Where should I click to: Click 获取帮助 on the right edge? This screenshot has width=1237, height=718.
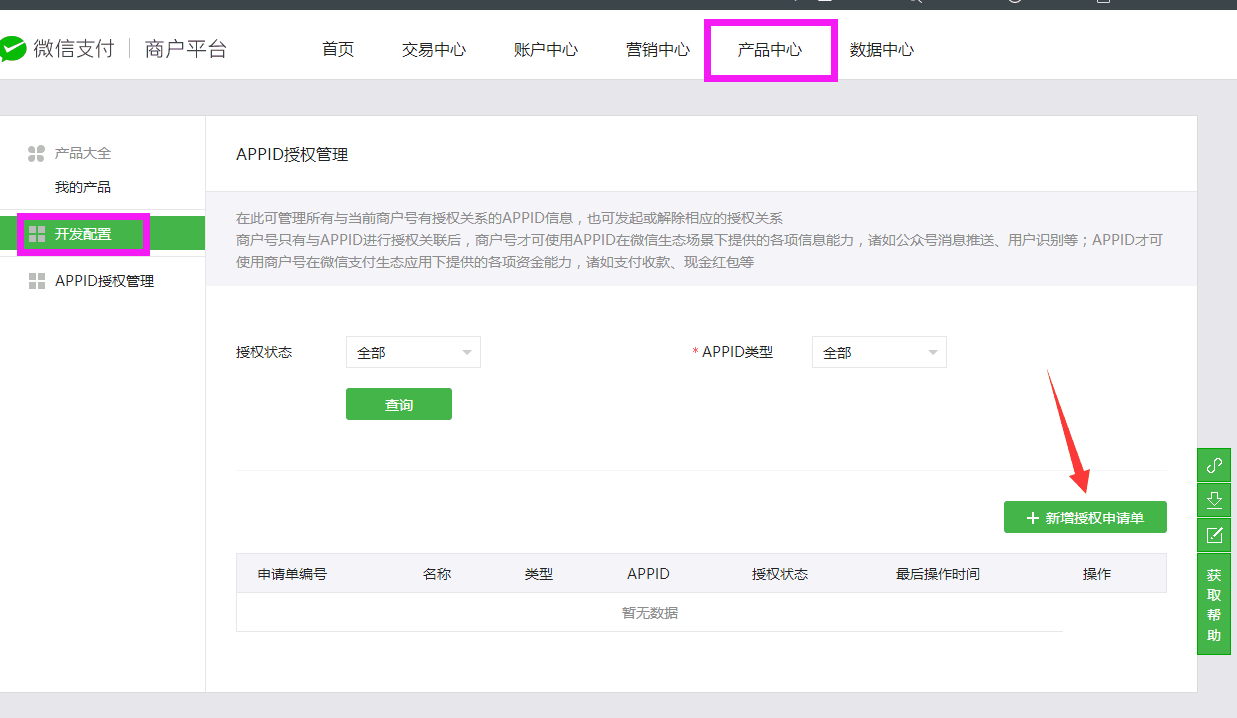(1214, 605)
